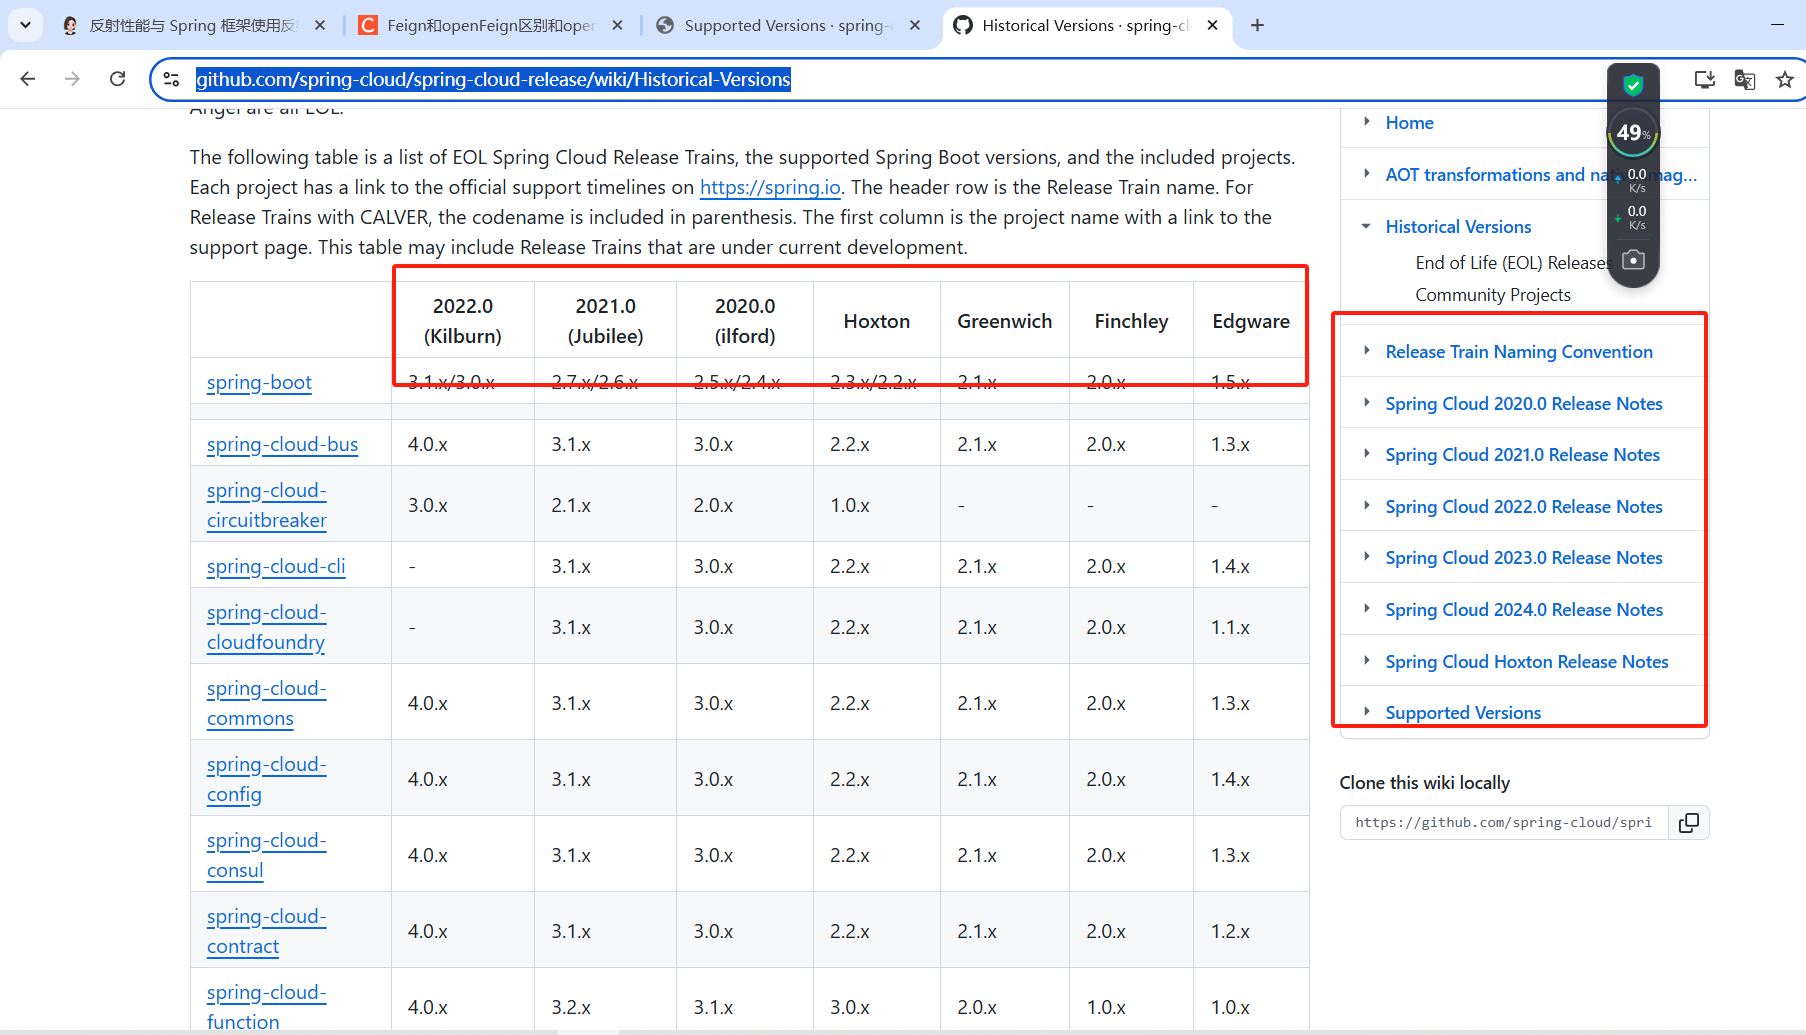Open Spring Cloud 2020.0 Release Notes
This screenshot has width=1806, height=1035.
click(x=1524, y=404)
